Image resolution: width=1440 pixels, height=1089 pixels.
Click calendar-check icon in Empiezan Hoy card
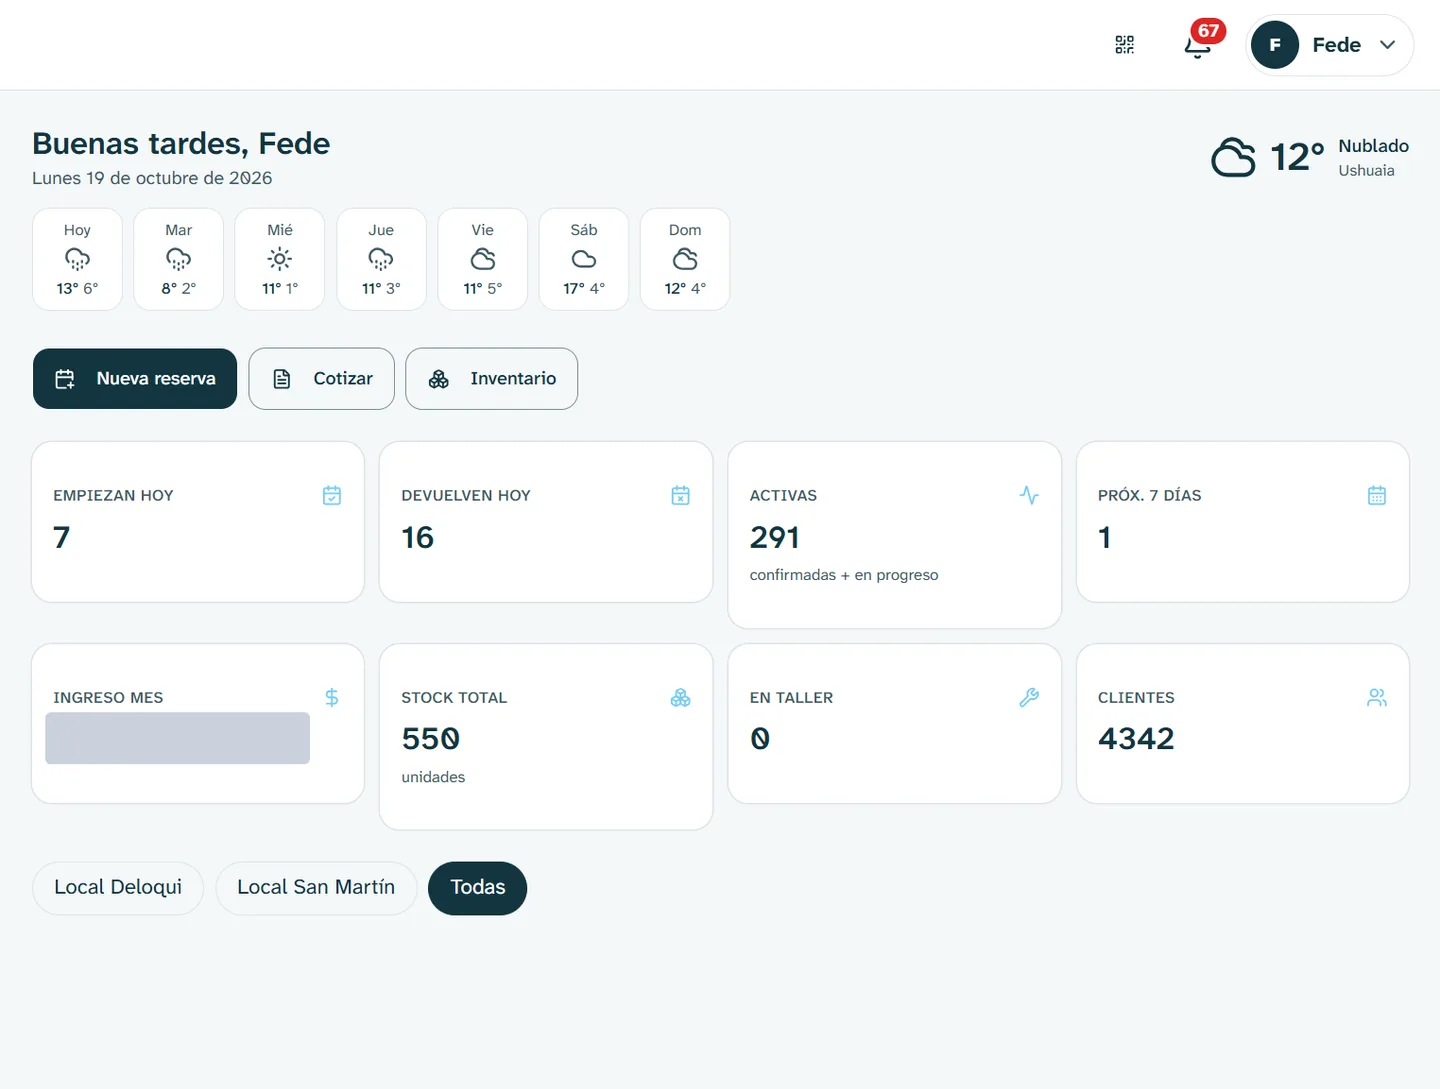pyautogui.click(x=332, y=495)
